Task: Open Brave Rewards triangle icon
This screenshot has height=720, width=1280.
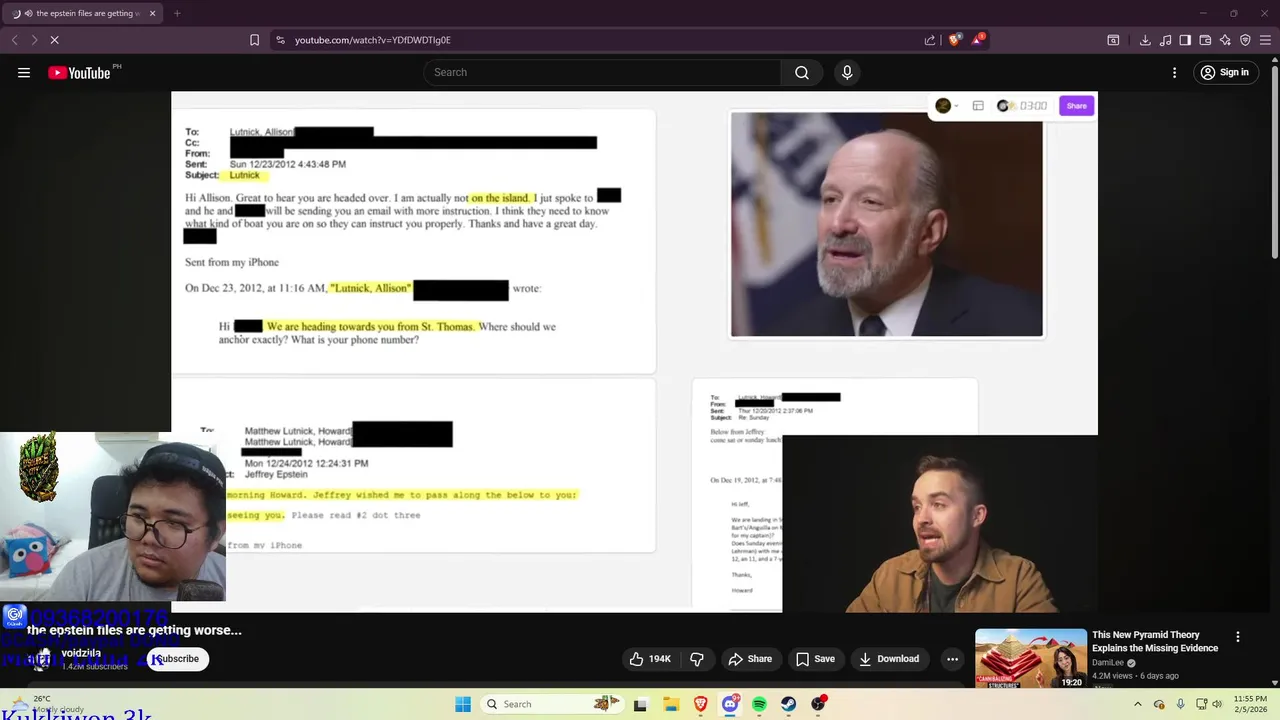Action: [x=977, y=40]
